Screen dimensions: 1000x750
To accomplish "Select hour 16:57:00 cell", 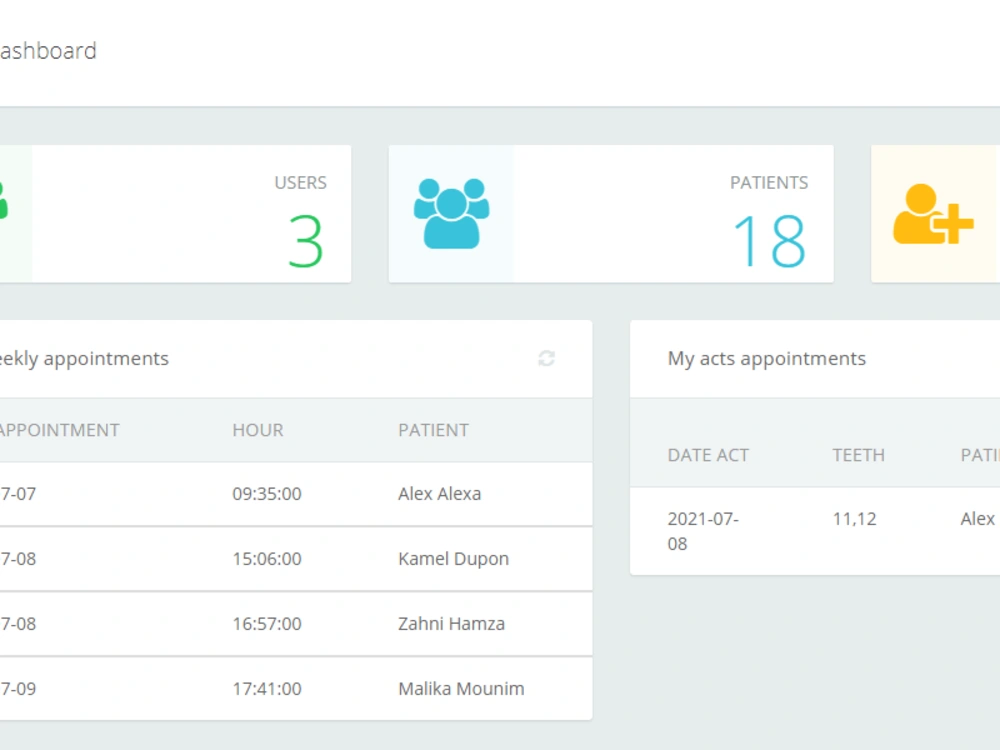I will pyautogui.click(x=267, y=624).
